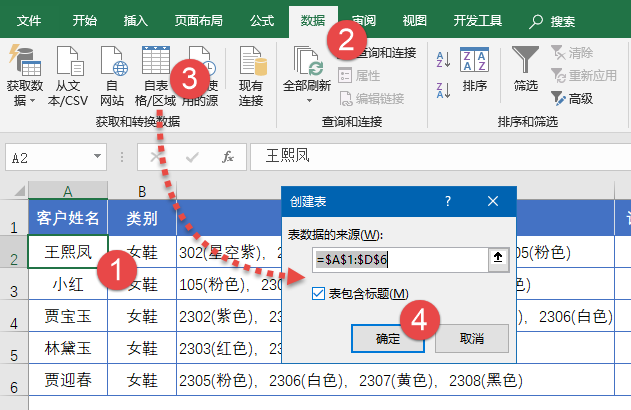
Task: Click the insert function fx icon
Action: [x=228, y=157]
